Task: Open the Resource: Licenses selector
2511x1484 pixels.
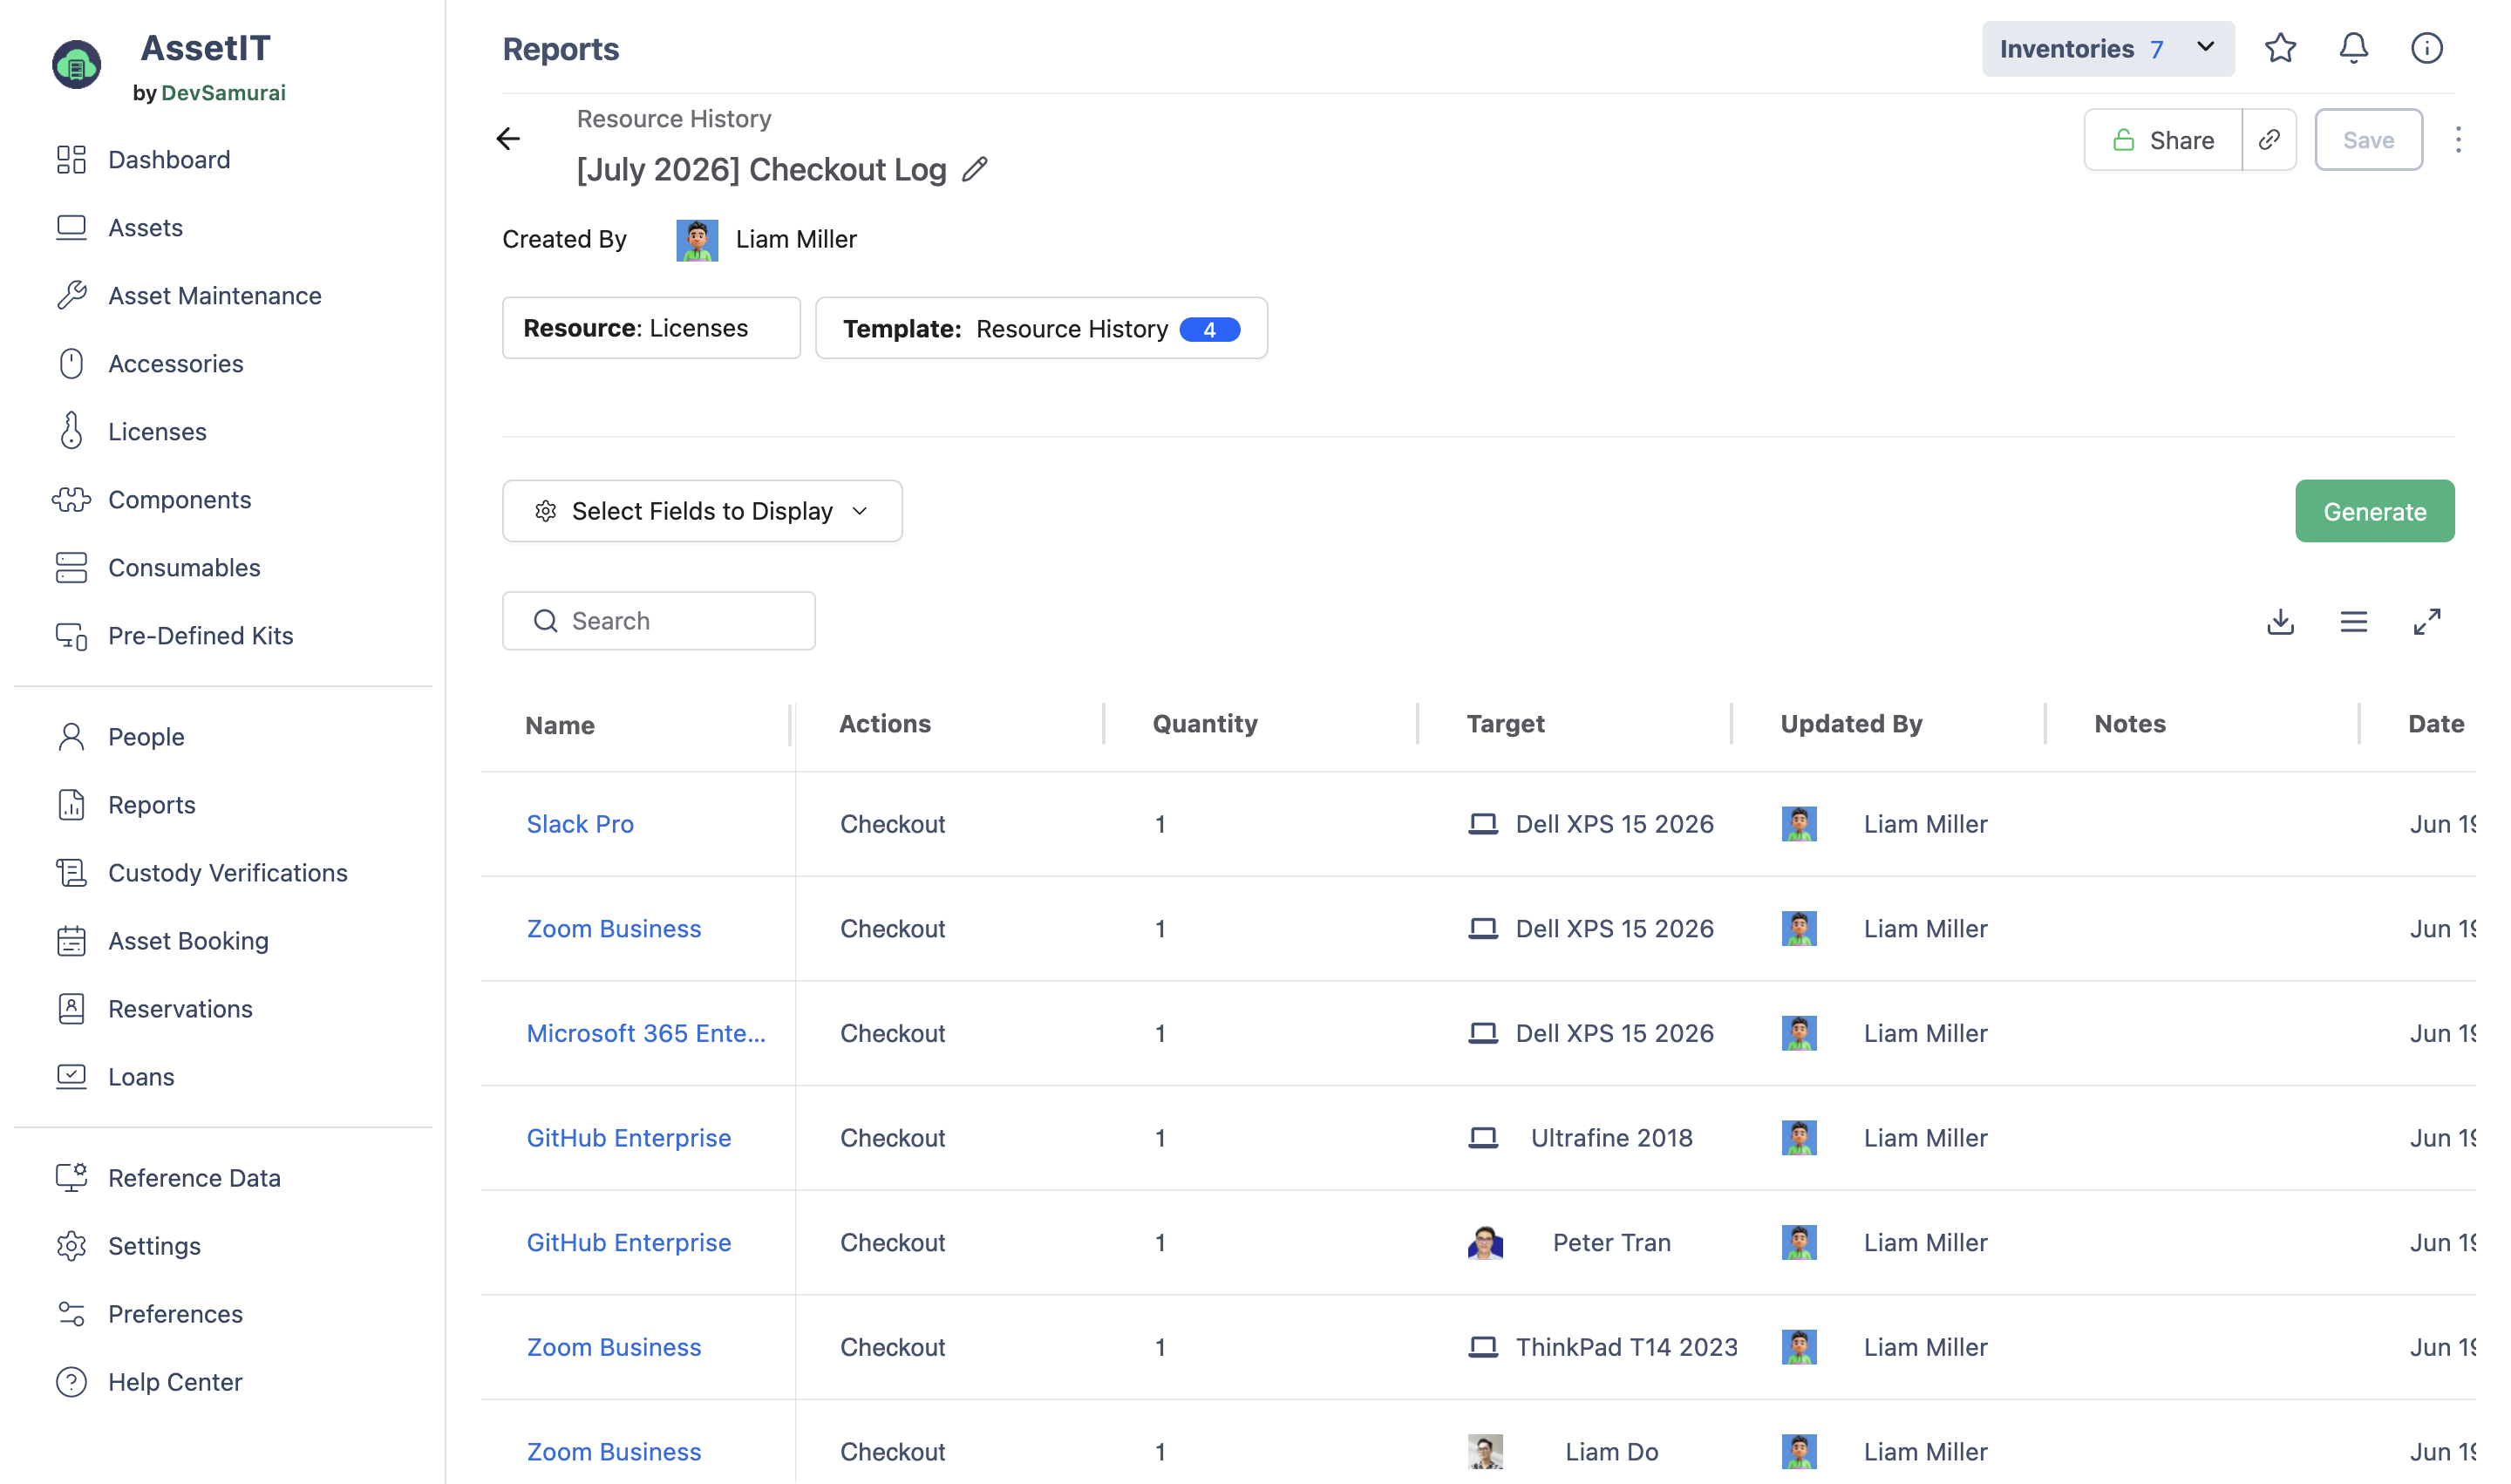Action: [x=651, y=328]
